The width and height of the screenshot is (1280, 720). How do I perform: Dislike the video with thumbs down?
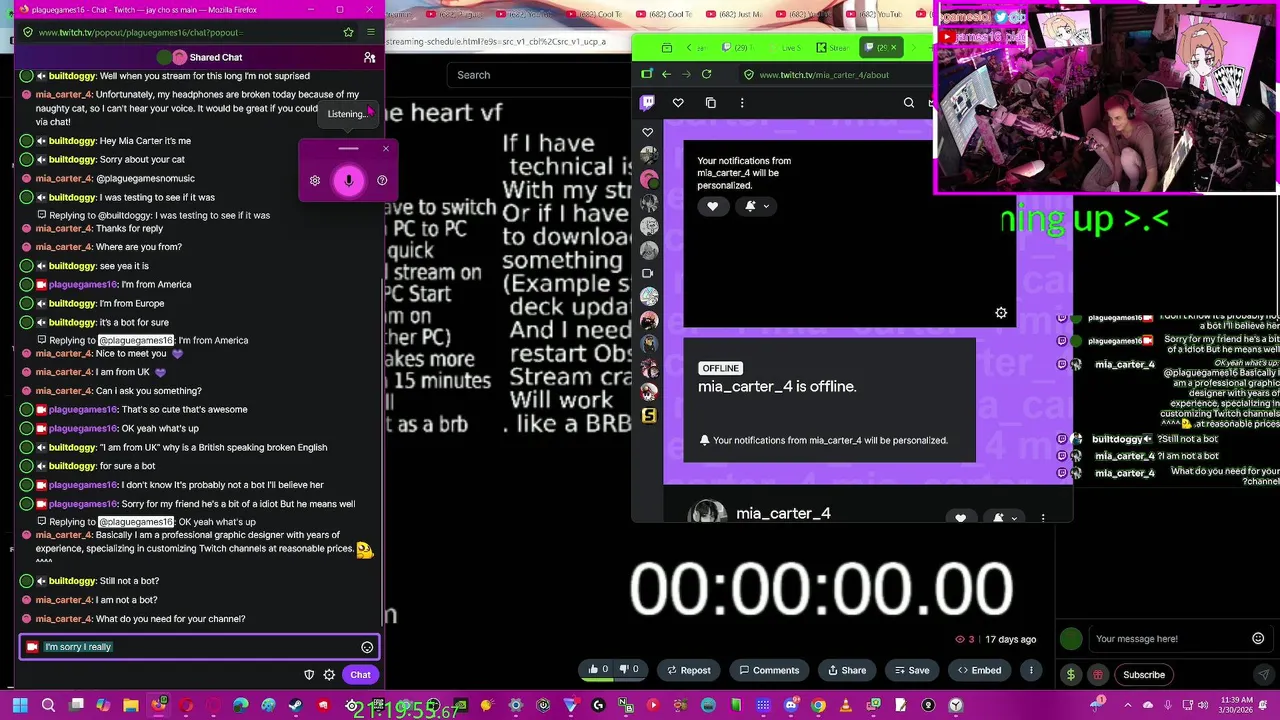pyautogui.click(x=630, y=670)
